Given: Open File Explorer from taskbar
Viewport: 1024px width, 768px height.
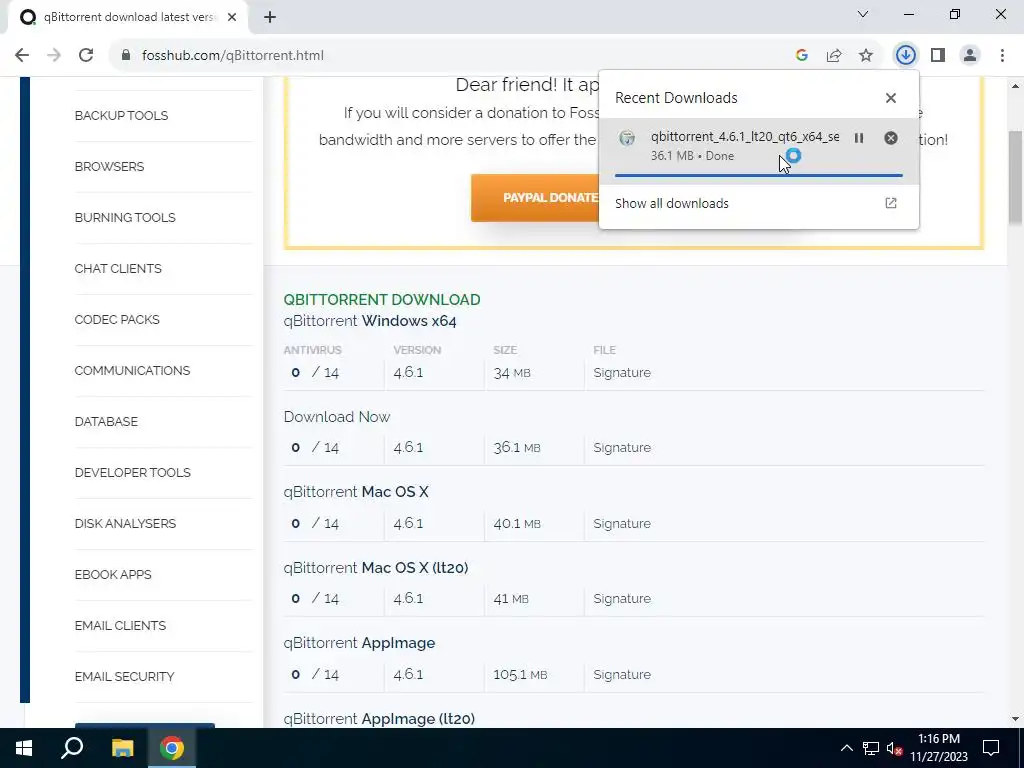Looking at the screenshot, I should [x=122, y=748].
